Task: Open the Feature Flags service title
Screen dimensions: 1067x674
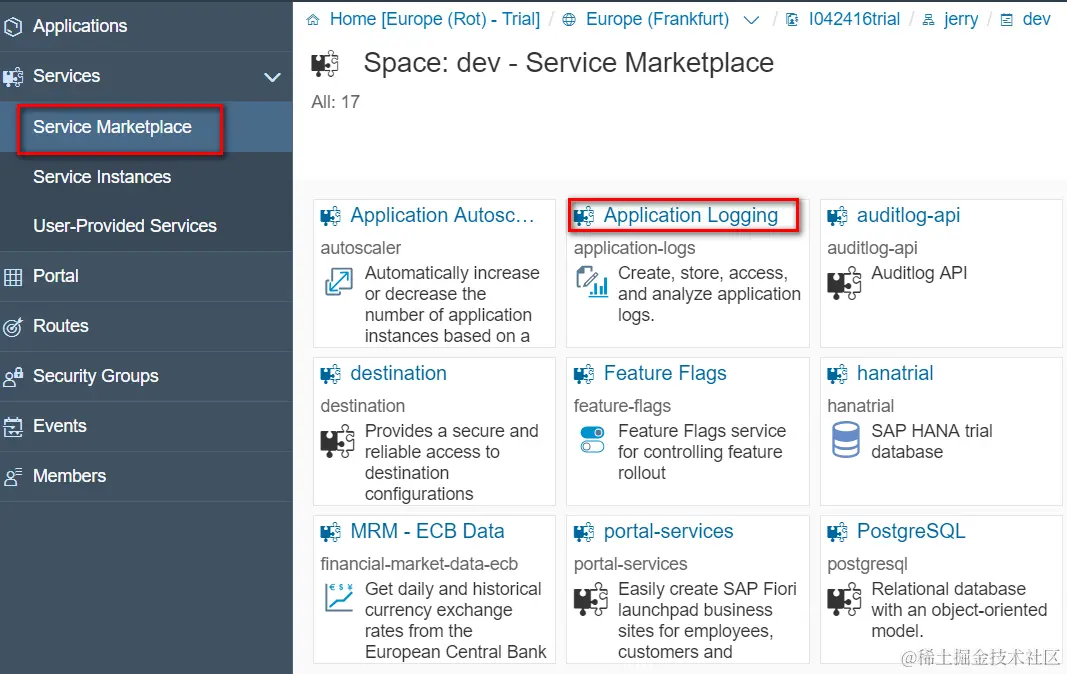Action: [665, 373]
